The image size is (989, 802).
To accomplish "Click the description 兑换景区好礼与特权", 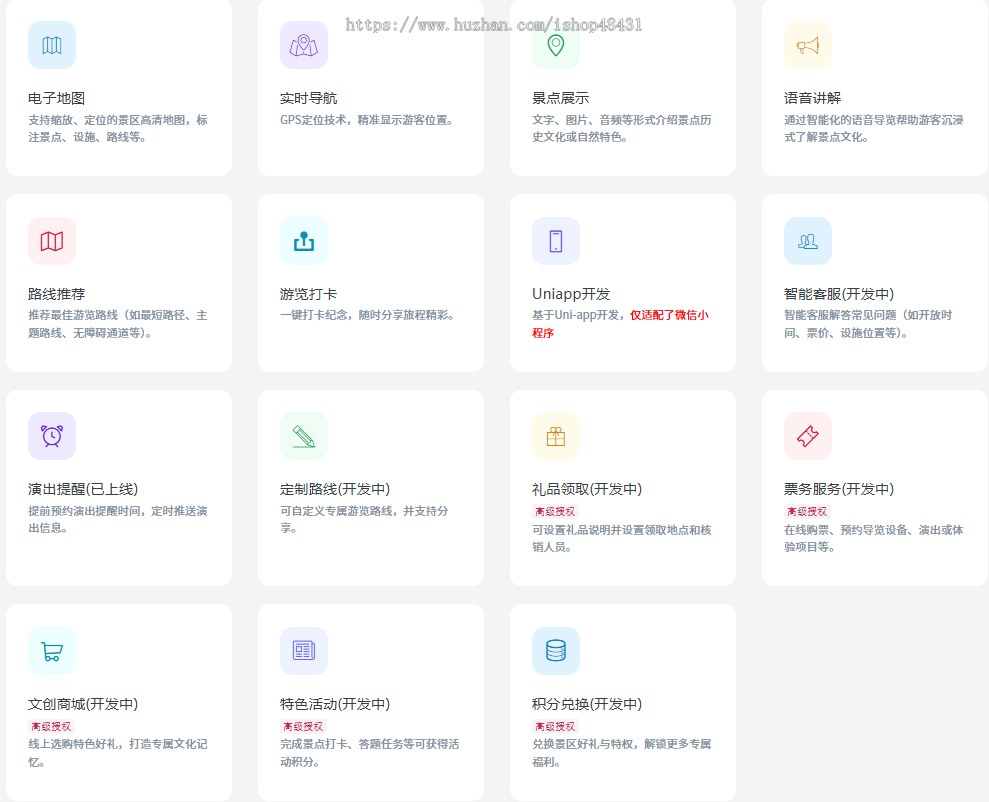I will 622,753.
